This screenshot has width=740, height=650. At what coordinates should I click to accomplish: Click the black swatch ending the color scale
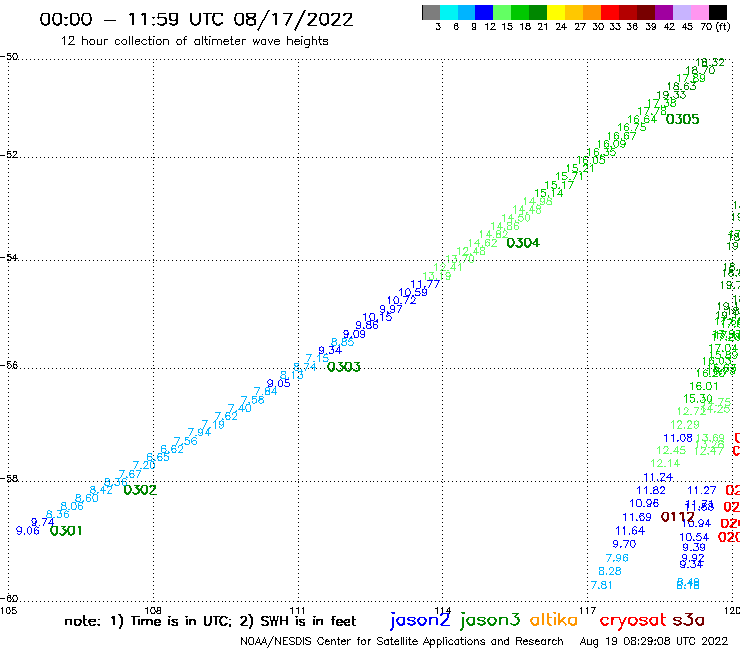(717, 12)
